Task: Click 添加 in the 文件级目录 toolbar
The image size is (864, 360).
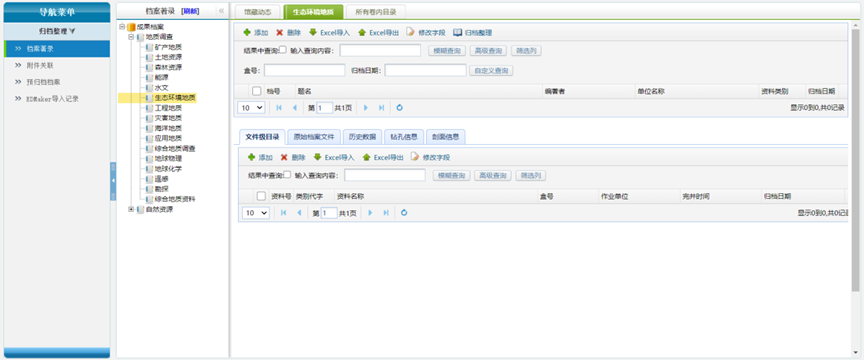Action: tap(260, 157)
